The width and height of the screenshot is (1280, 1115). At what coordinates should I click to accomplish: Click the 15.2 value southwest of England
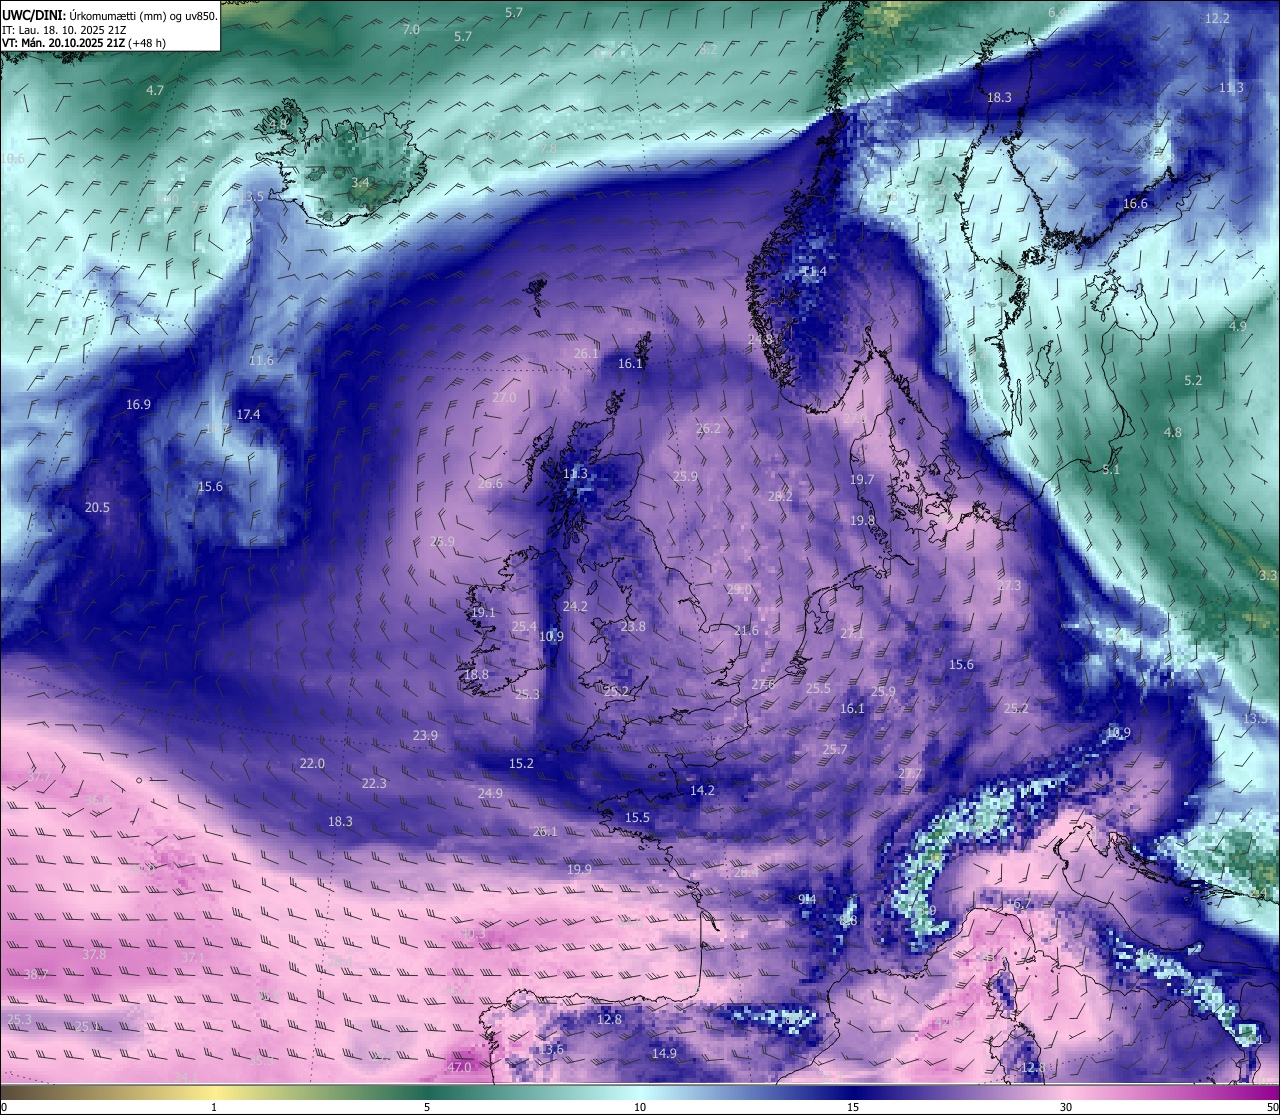point(521,762)
